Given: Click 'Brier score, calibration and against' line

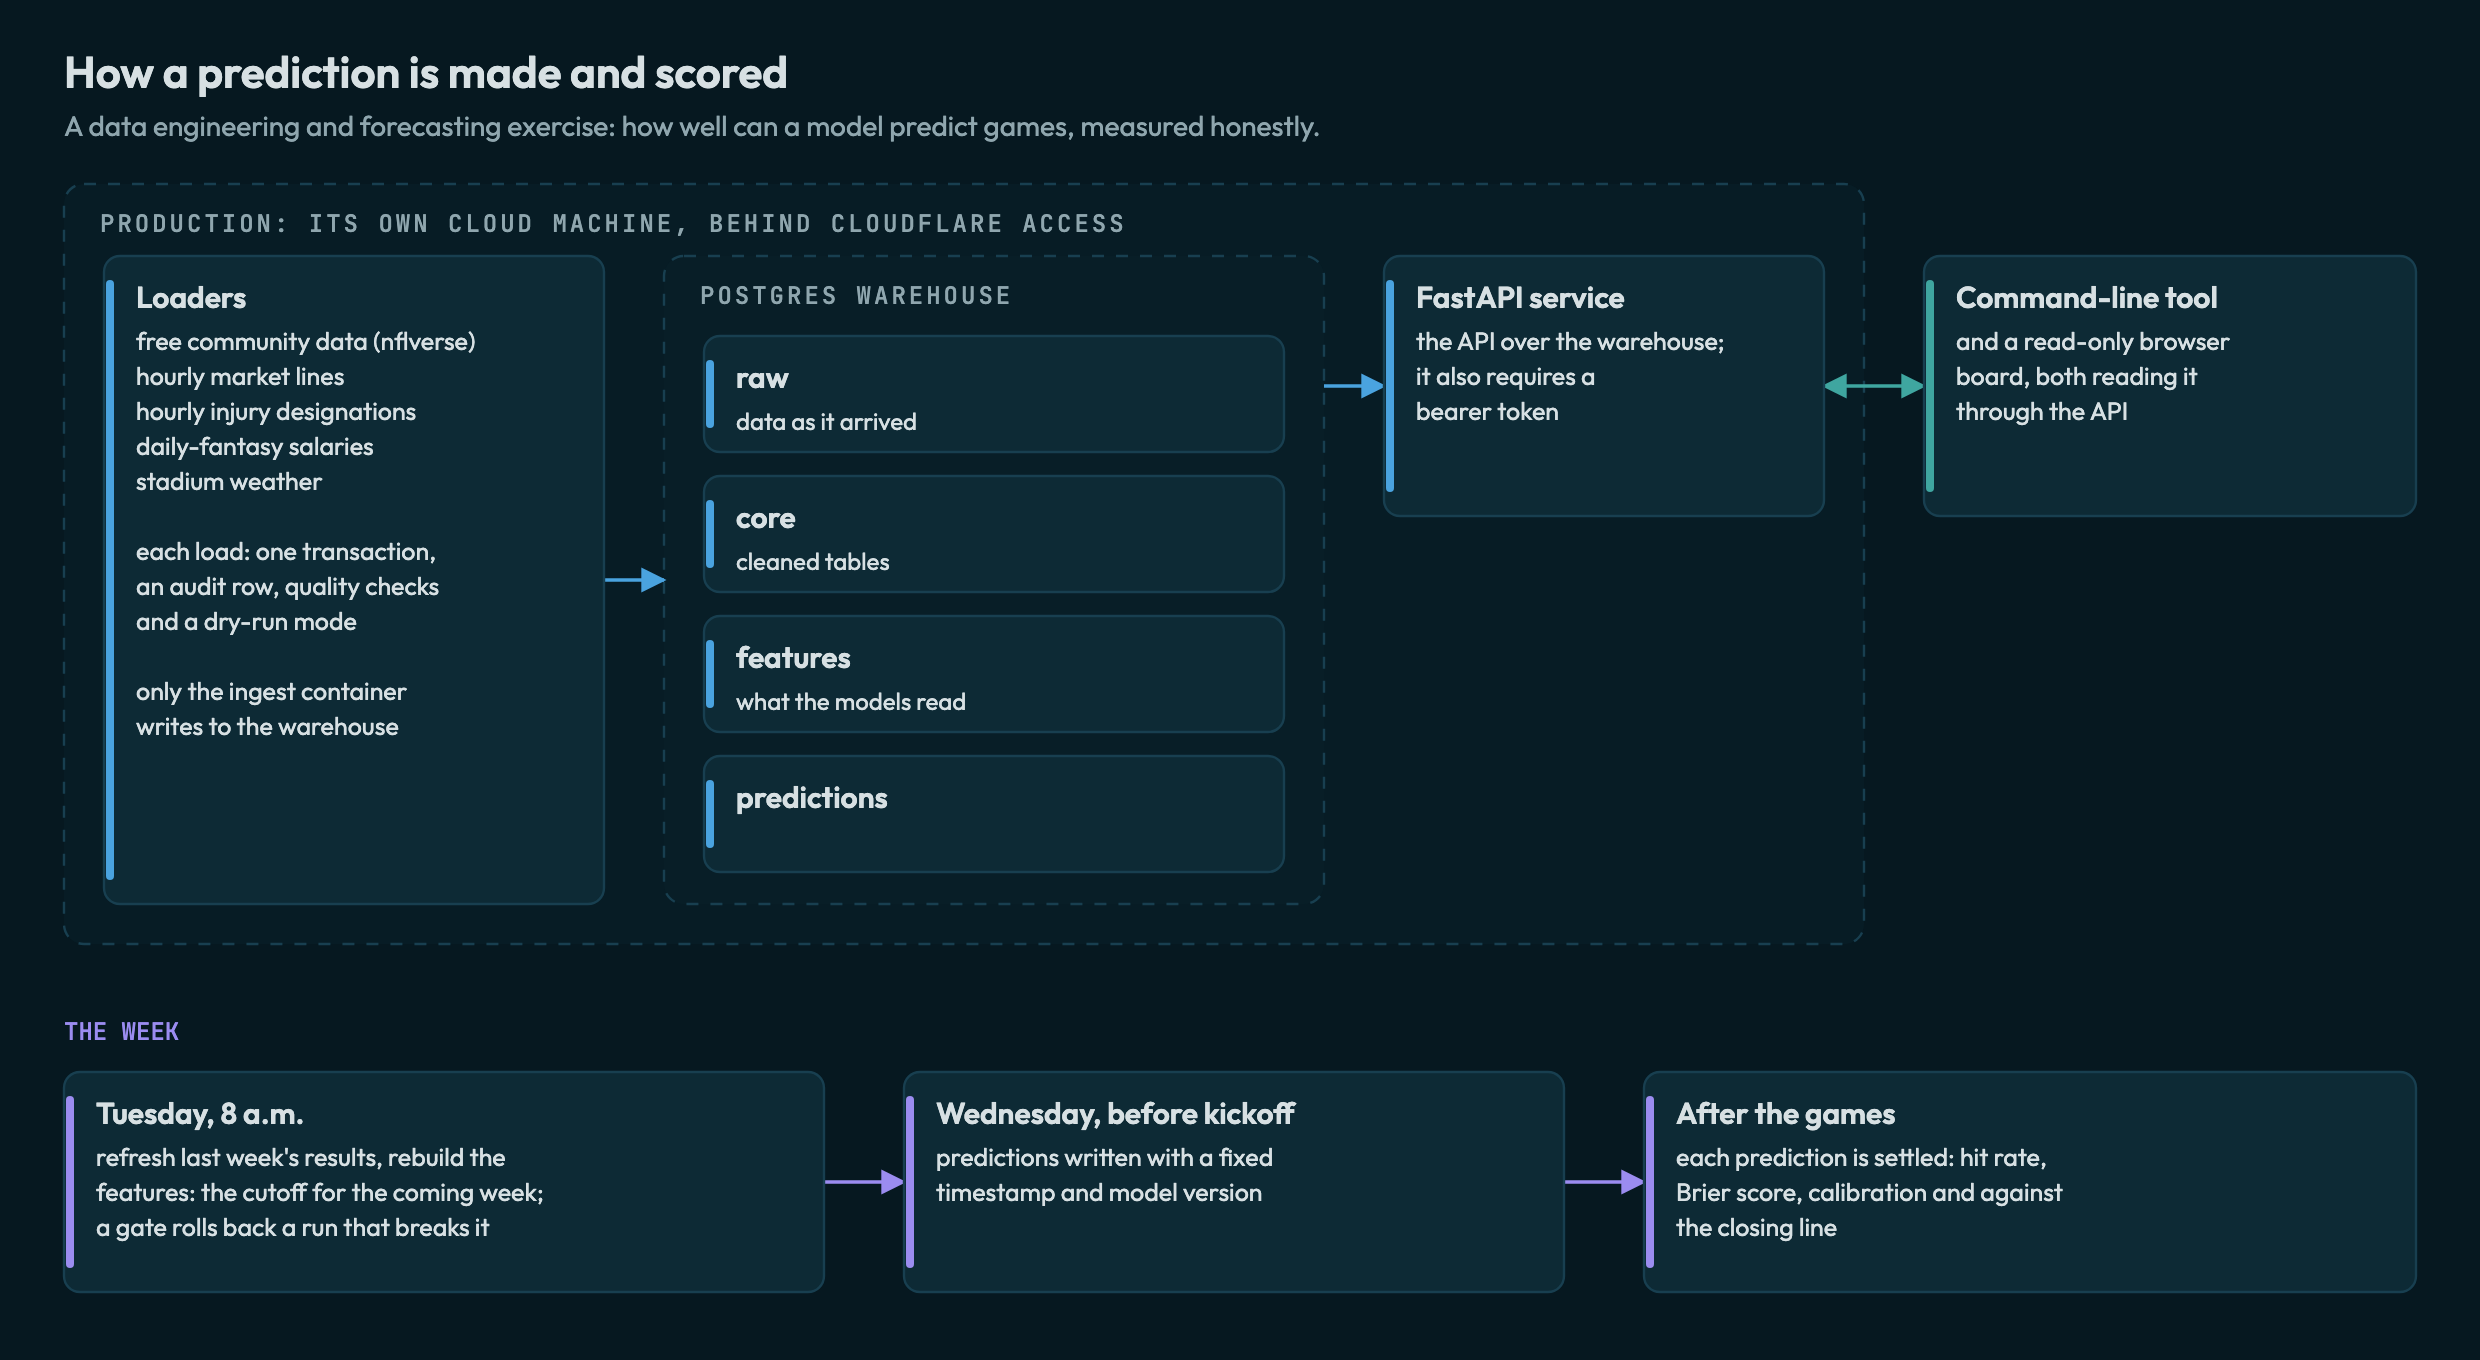Looking at the screenshot, I should [x=1869, y=1193].
